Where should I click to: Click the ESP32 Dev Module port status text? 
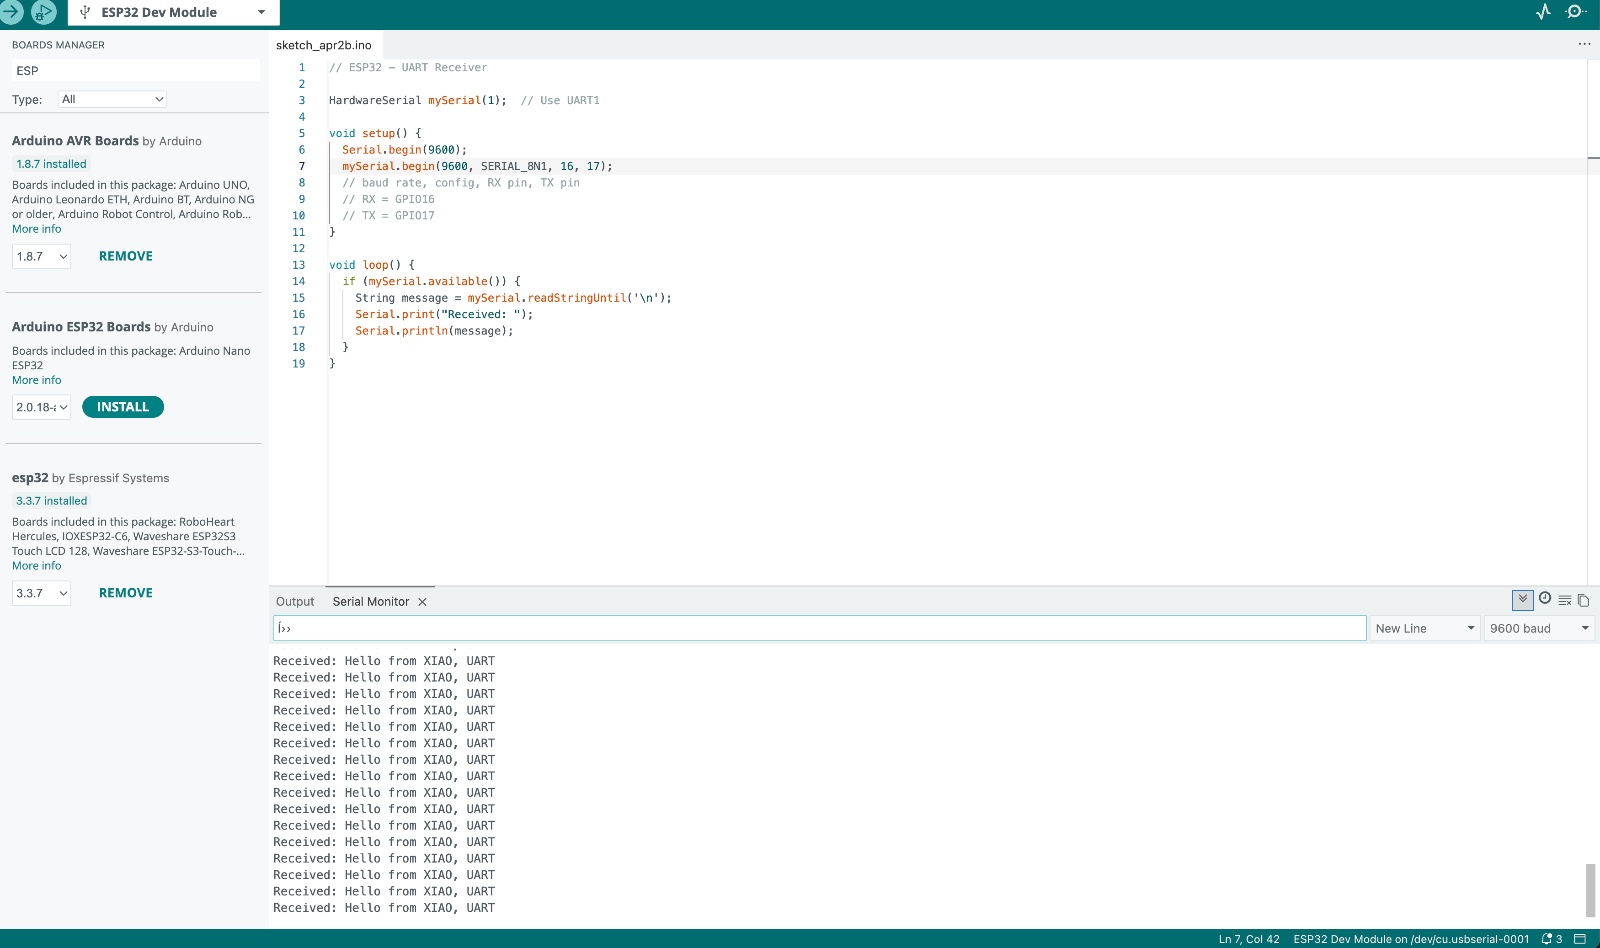(1411, 939)
